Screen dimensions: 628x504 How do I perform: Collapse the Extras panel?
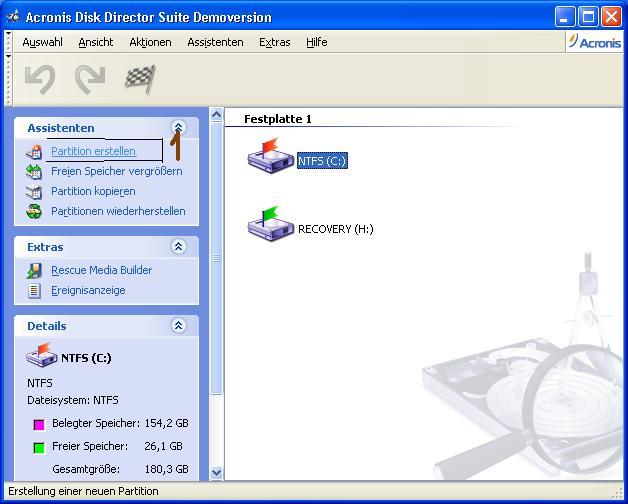(x=178, y=246)
